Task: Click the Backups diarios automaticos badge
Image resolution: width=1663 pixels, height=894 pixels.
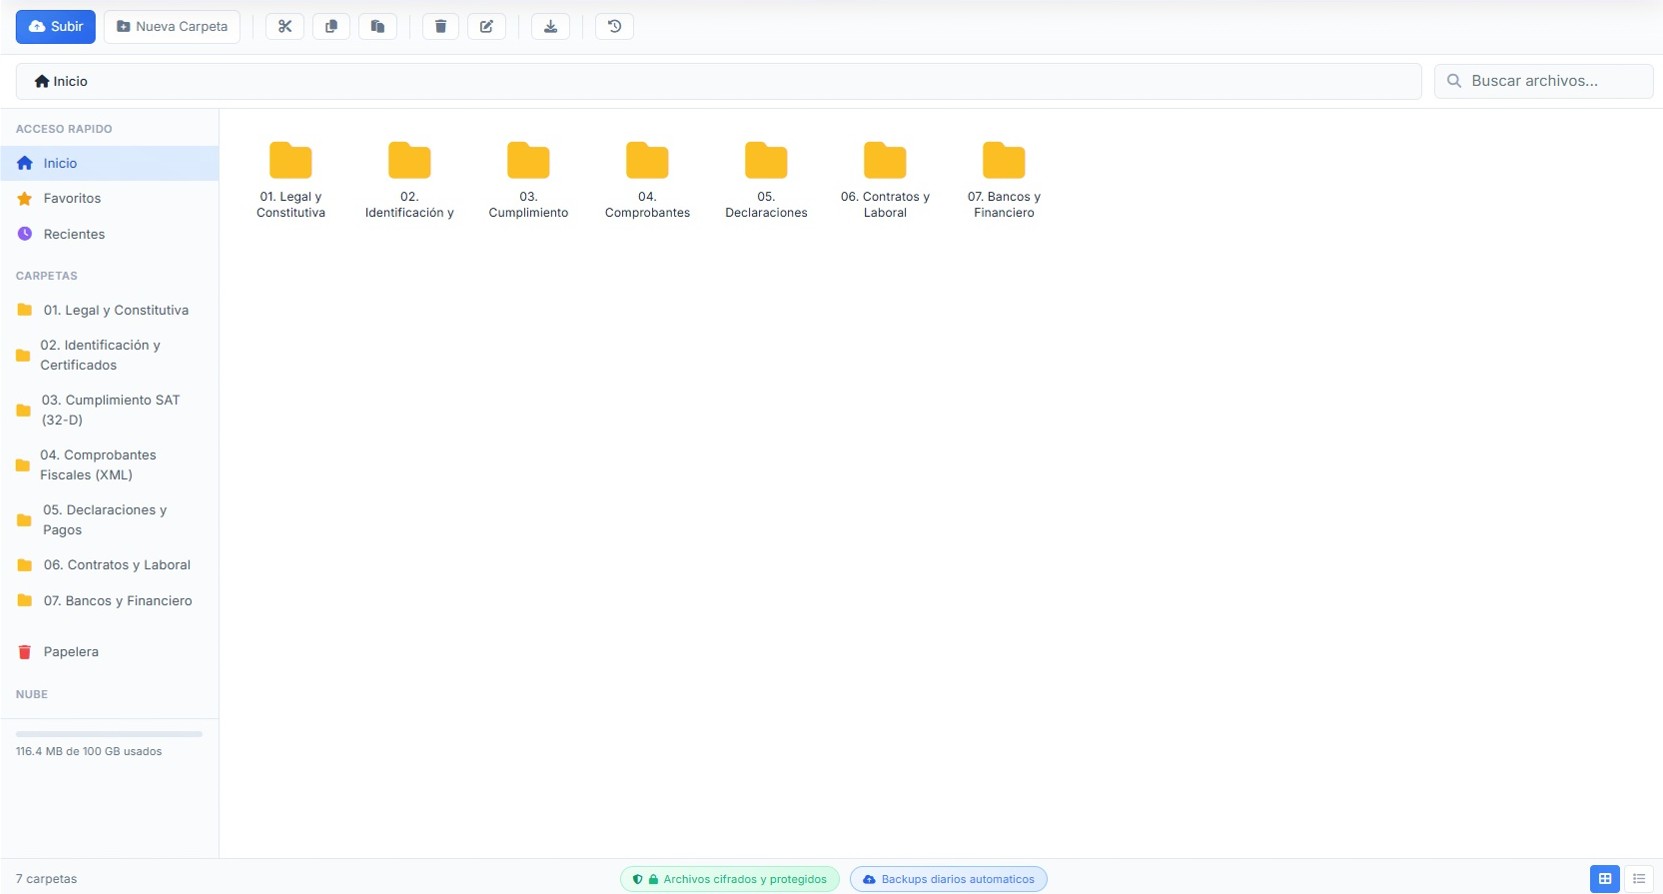Action: [x=948, y=879]
